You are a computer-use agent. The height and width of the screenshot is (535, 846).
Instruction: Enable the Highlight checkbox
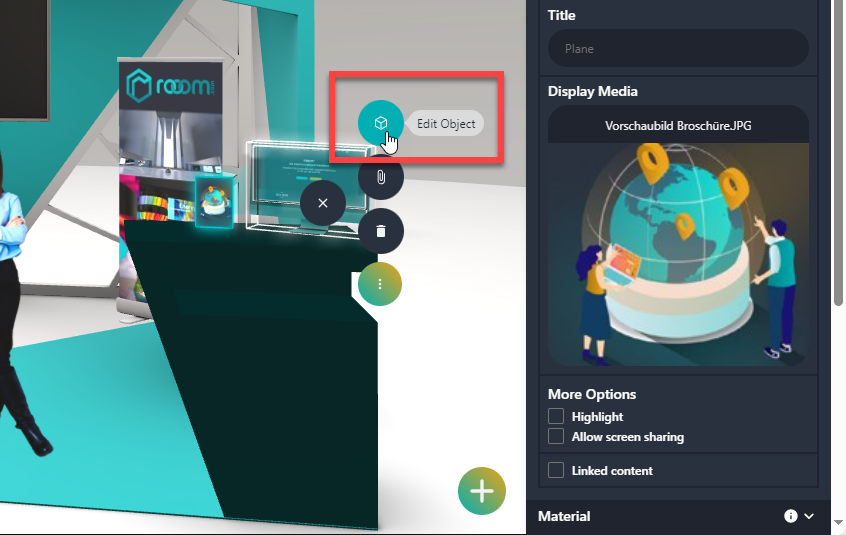click(556, 416)
